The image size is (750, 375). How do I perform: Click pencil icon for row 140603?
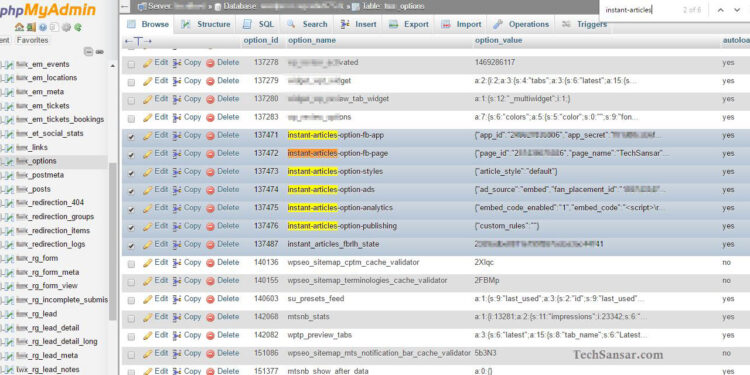pos(148,299)
